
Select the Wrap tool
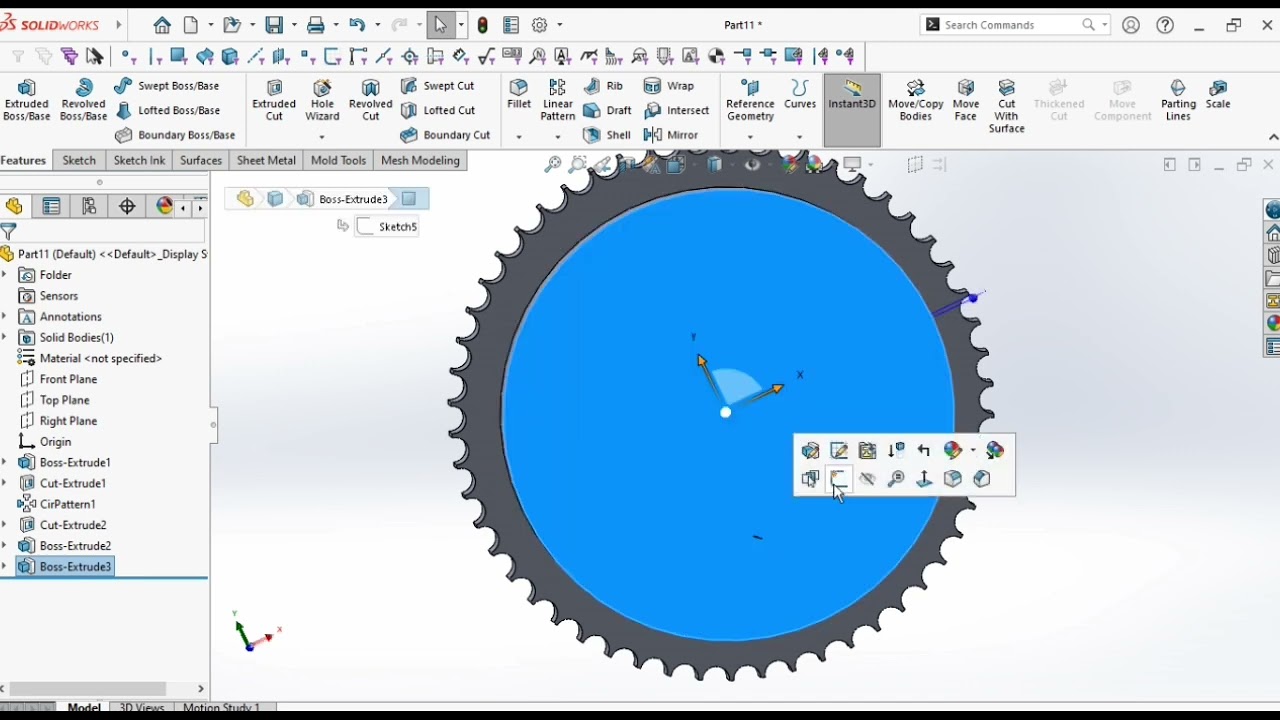669,86
